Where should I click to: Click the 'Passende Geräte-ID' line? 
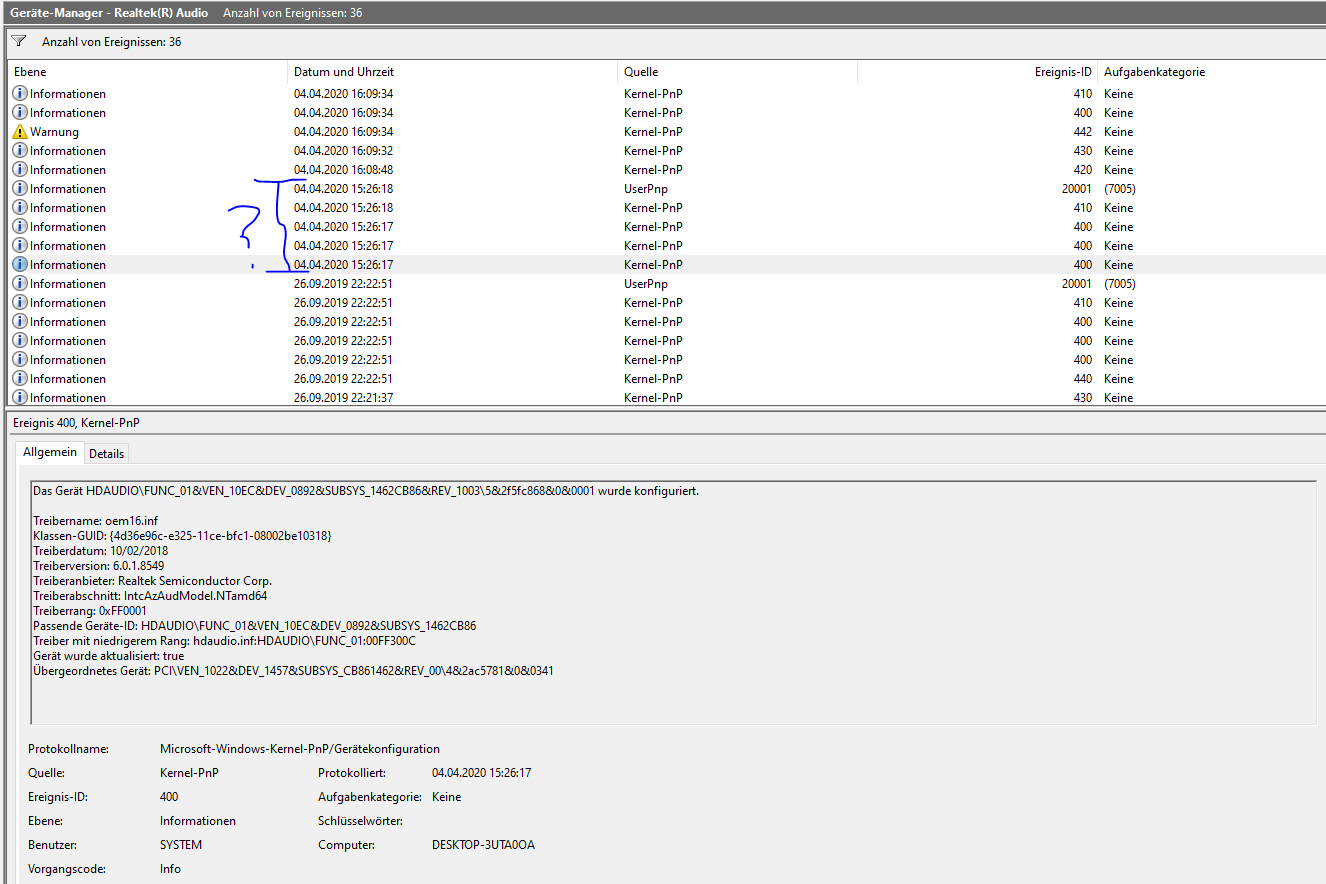pos(254,626)
